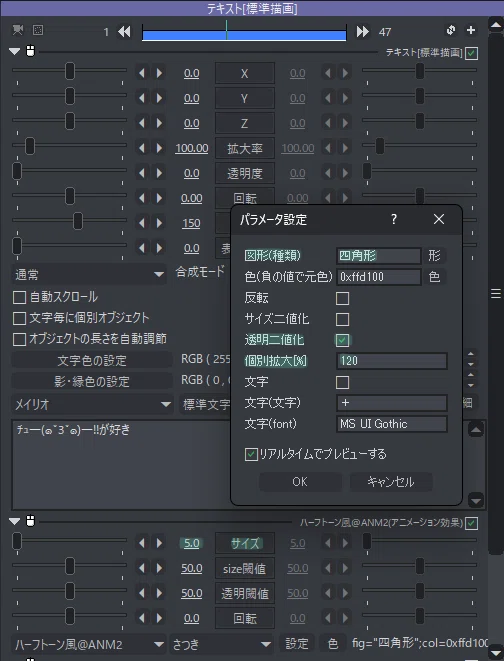Screen dimensions: 504x661
Task: Click the left X position slider thumb
Action: pos(70,71)
